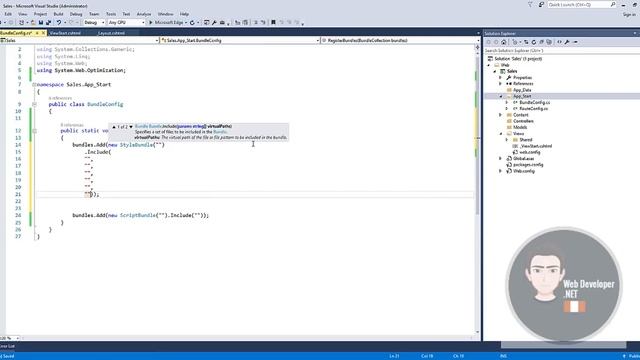Click the View Code icon in Solution Explorer

tap(559, 42)
